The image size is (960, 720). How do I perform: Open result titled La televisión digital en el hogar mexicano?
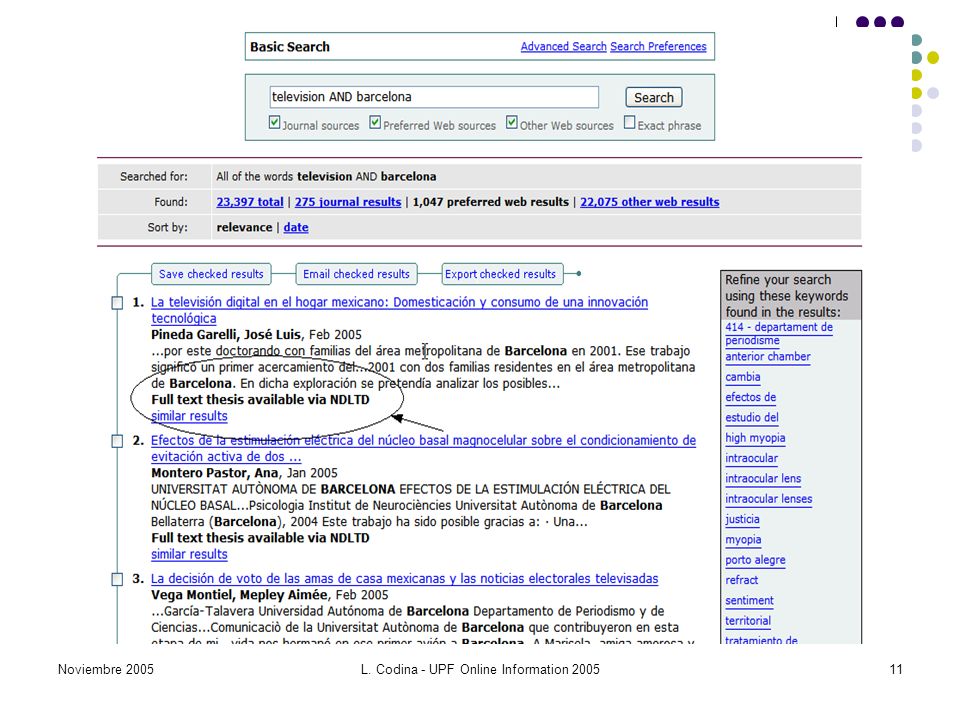point(399,310)
